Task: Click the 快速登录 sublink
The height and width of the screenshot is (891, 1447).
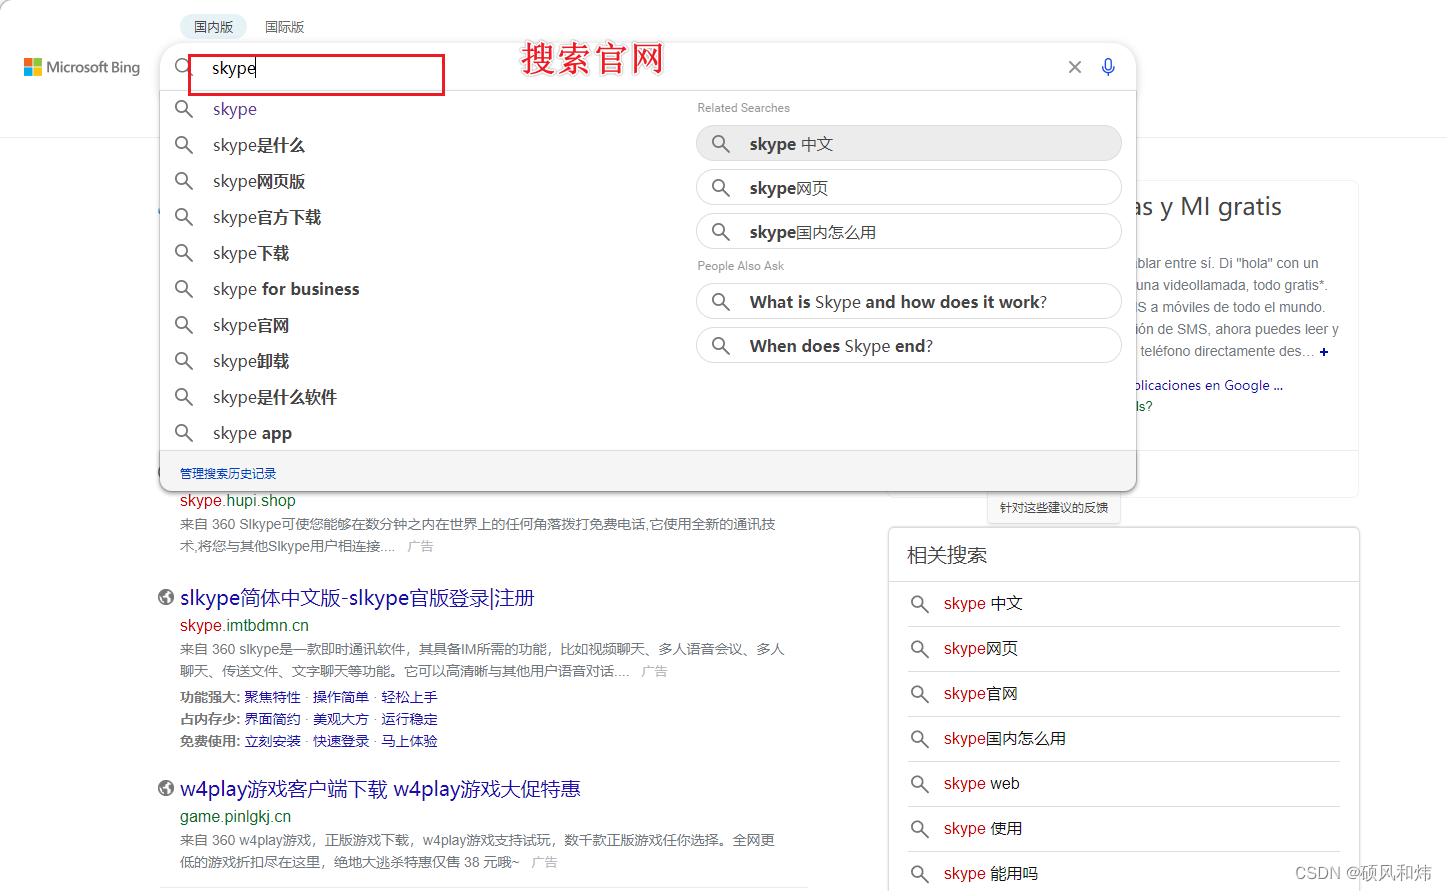Action: (x=341, y=741)
